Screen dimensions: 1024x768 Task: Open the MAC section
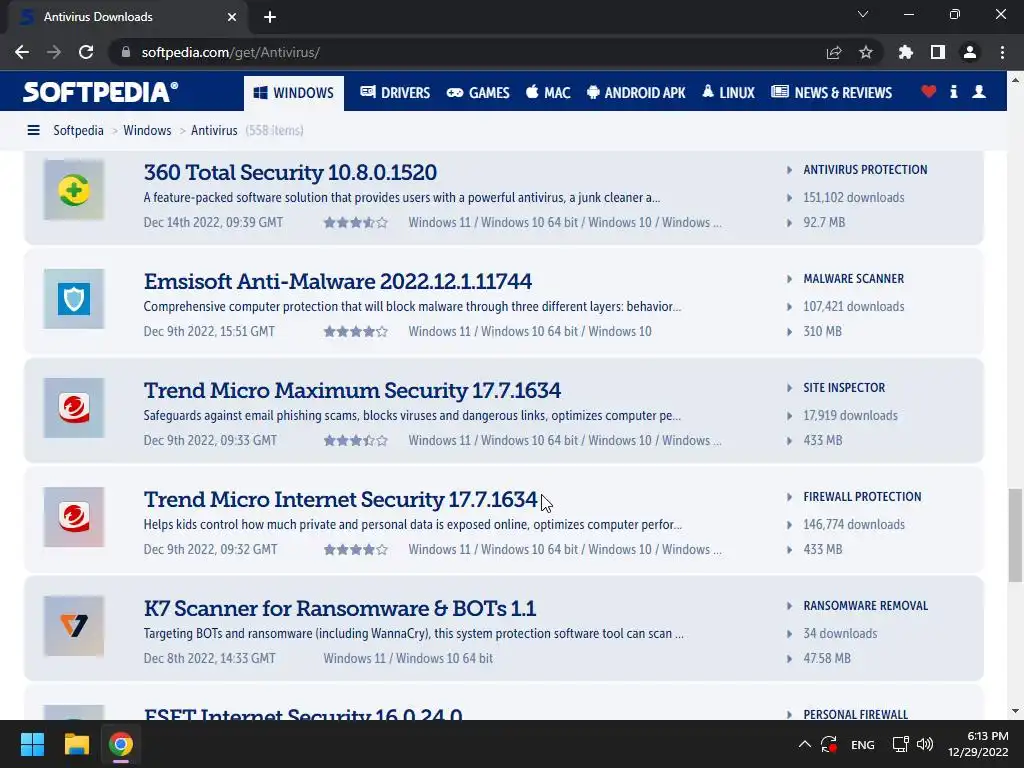click(x=549, y=93)
